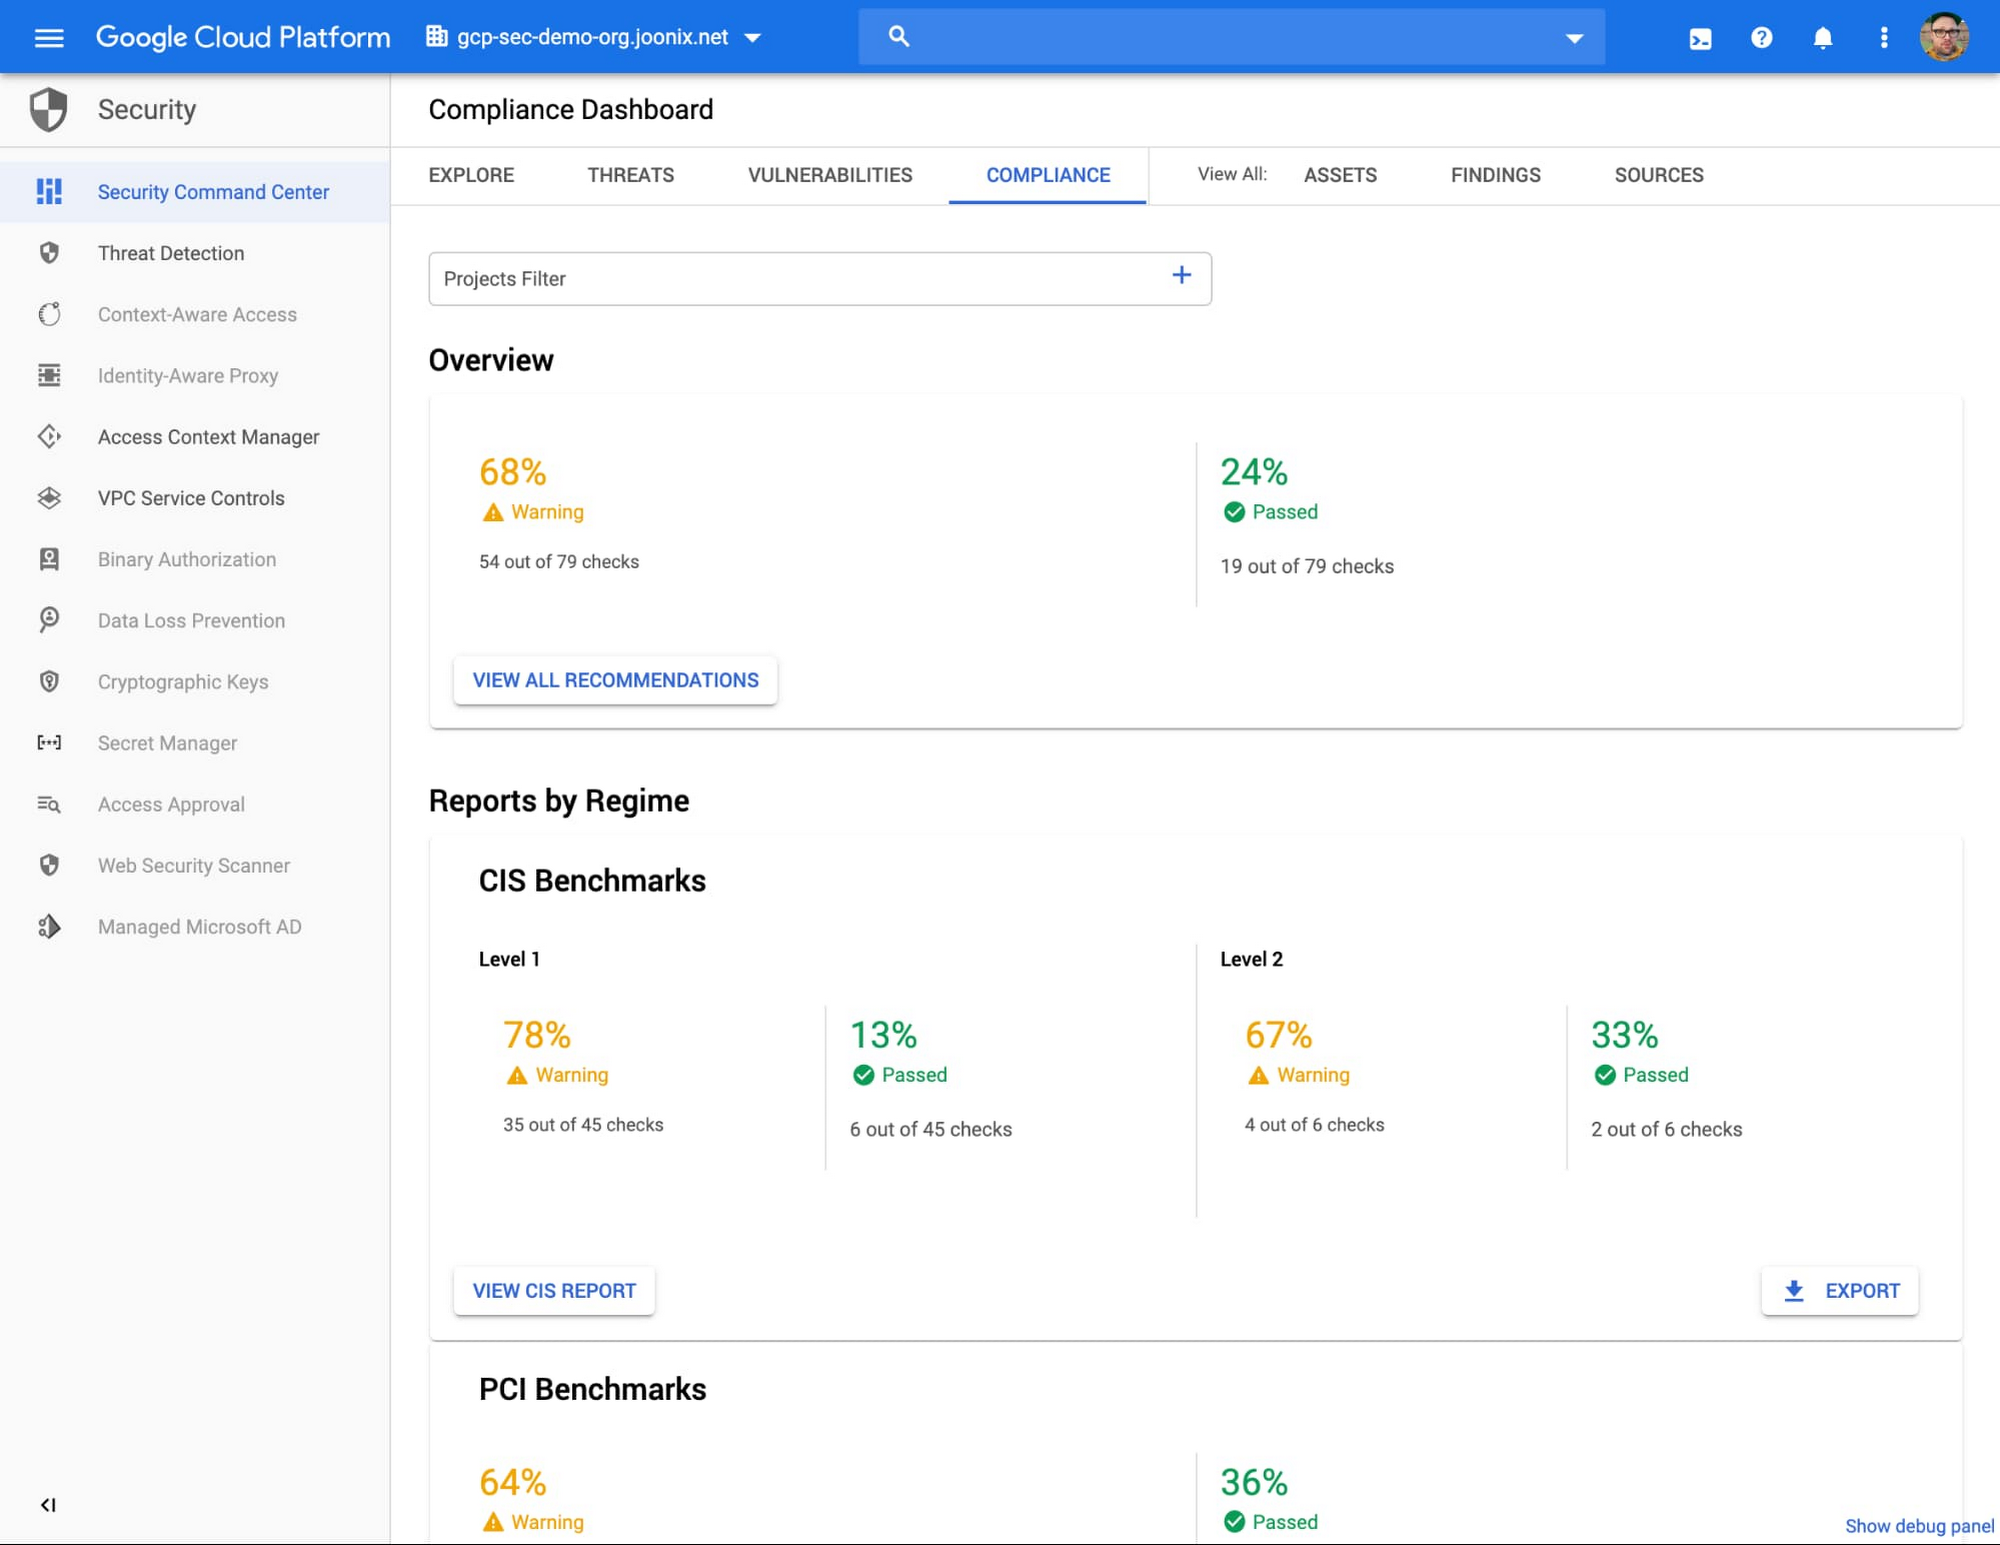Viewport: 2000px width, 1545px height.
Task: Click VIEW ALL RECOMMENDATIONS button
Action: [615, 680]
